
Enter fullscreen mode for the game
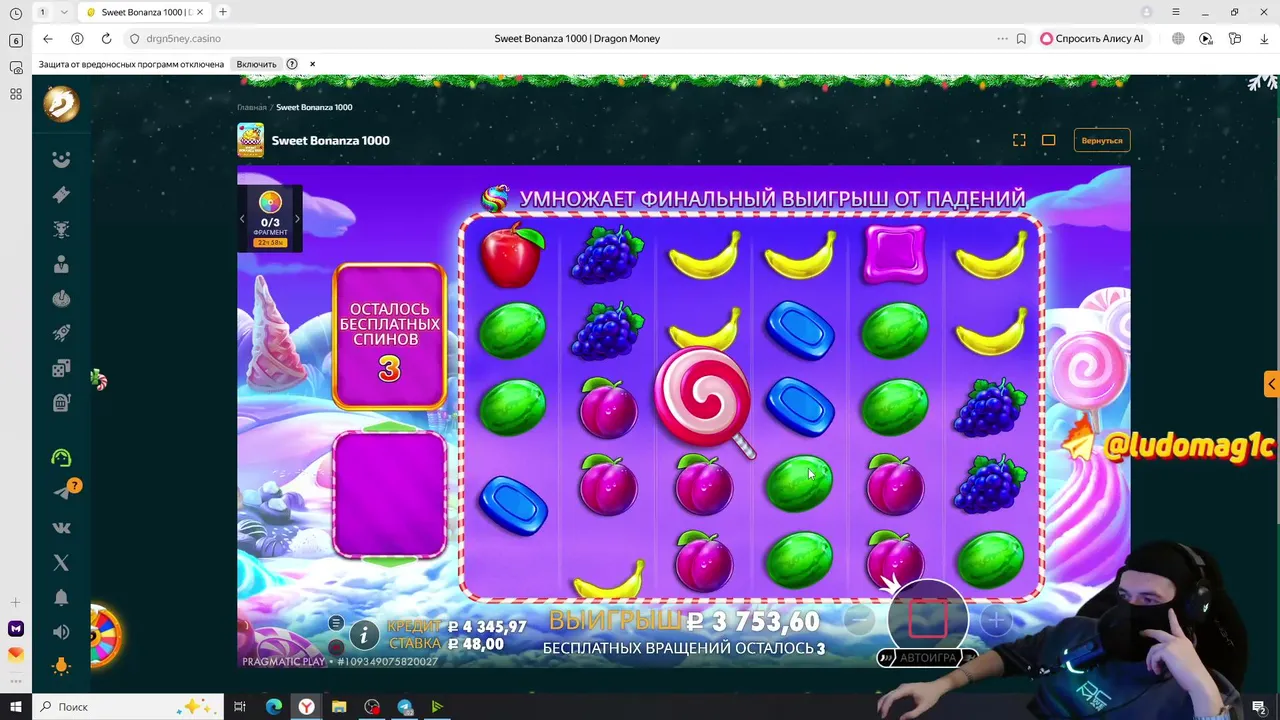[x=1019, y=140]
